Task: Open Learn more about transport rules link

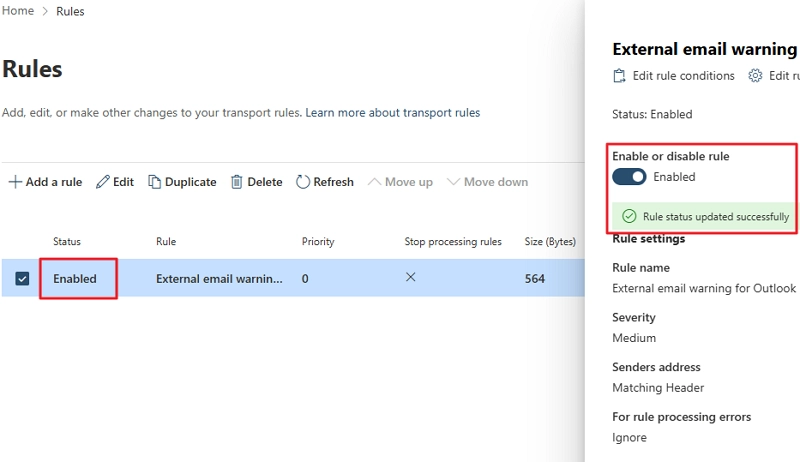Action: tap(392, 113)
